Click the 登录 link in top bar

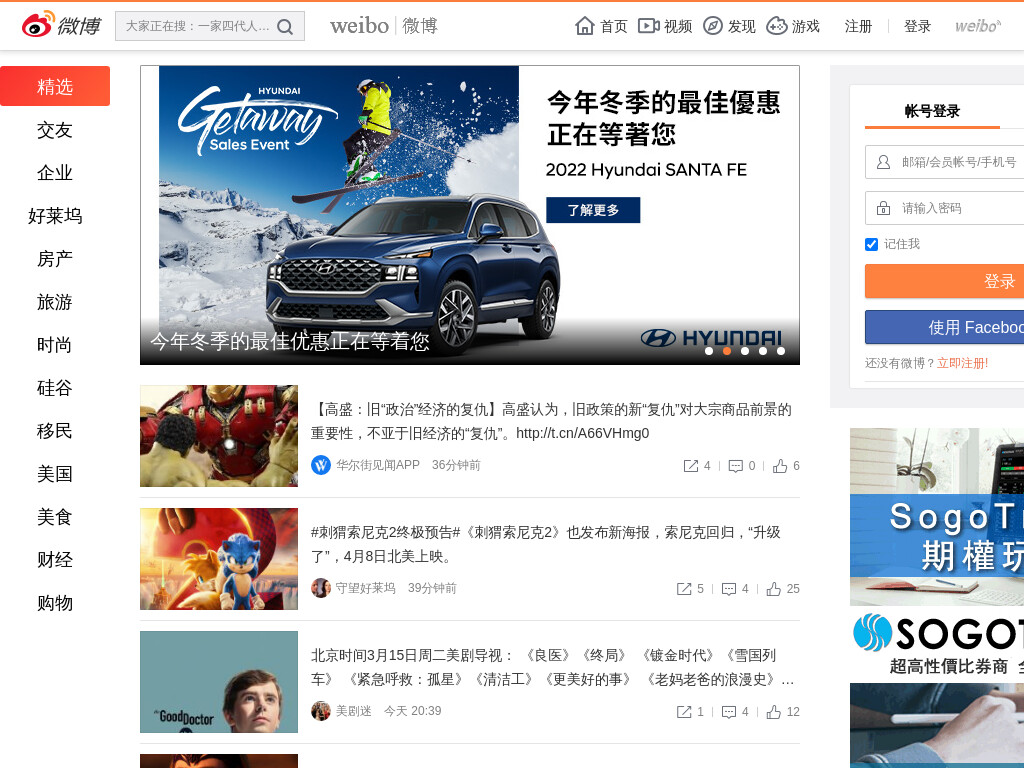pos(917,26)
